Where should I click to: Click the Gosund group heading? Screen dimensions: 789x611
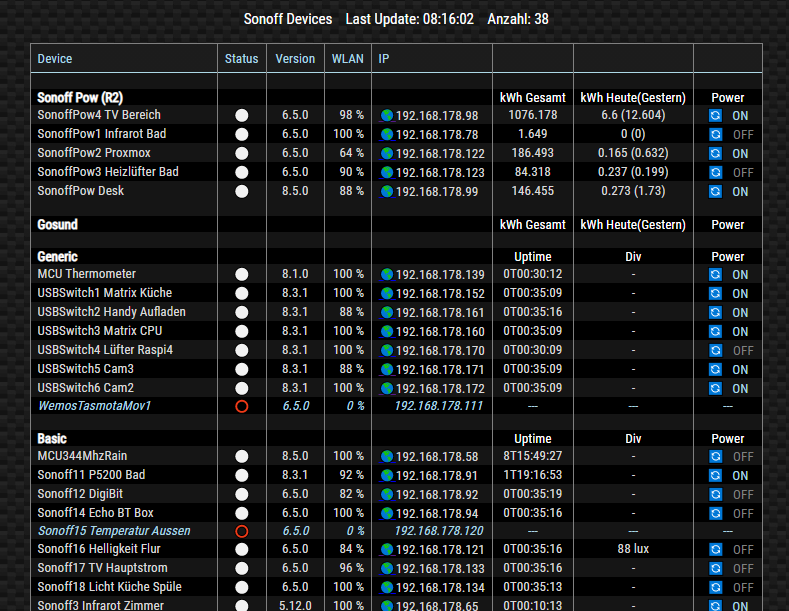(x=57, y=224)
